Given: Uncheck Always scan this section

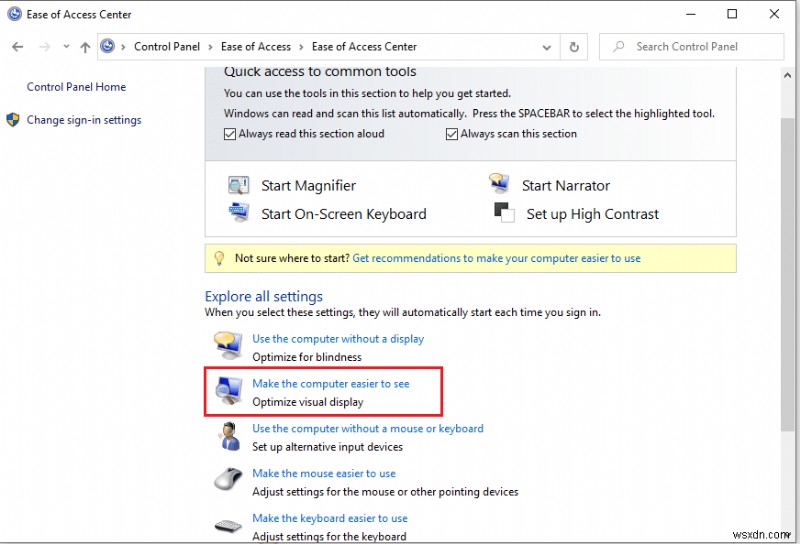Looking at the screenshot, I should (x=452, y=134).
